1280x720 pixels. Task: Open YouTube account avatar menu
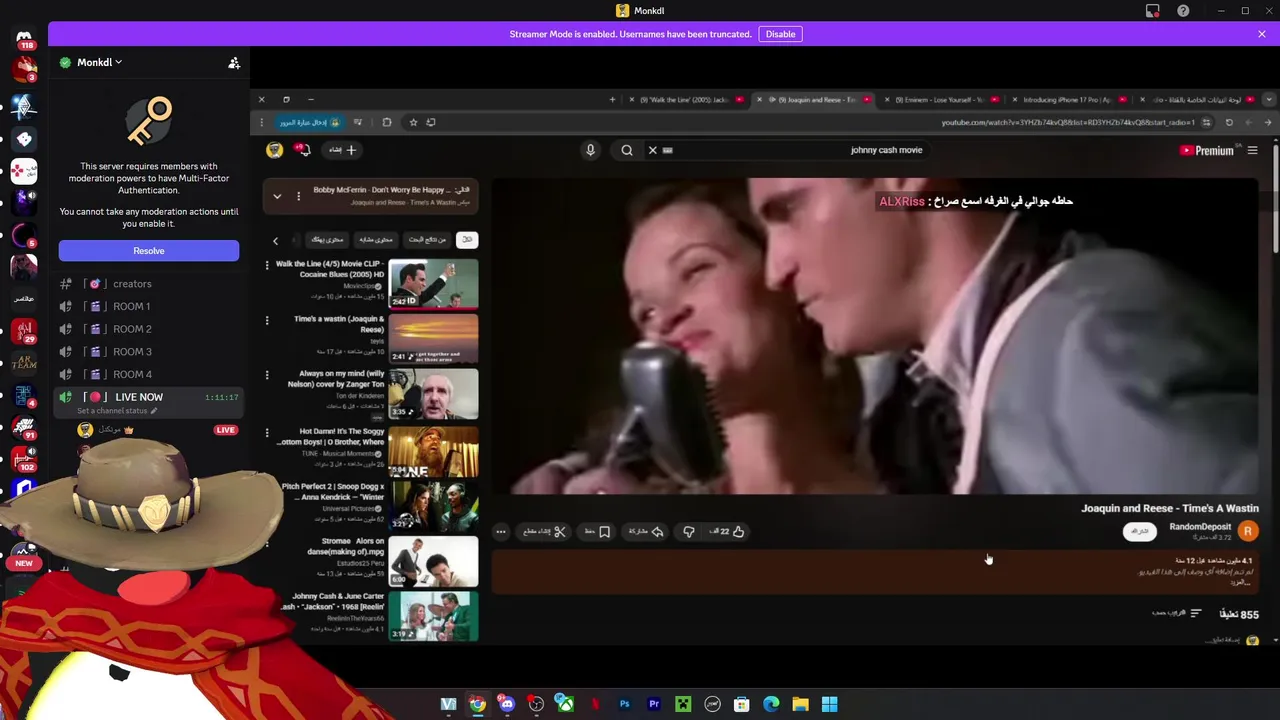(274, 150)
